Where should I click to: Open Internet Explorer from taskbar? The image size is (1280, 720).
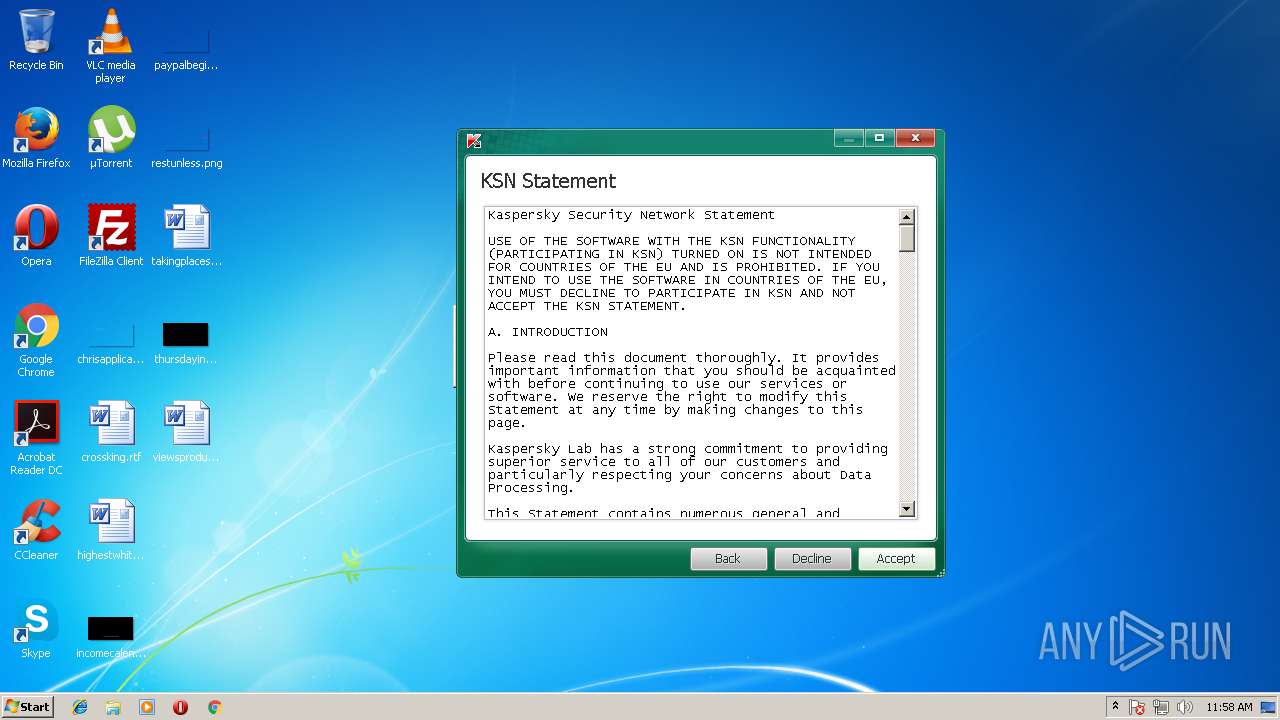pyautogui.click(x=80, y=707)
